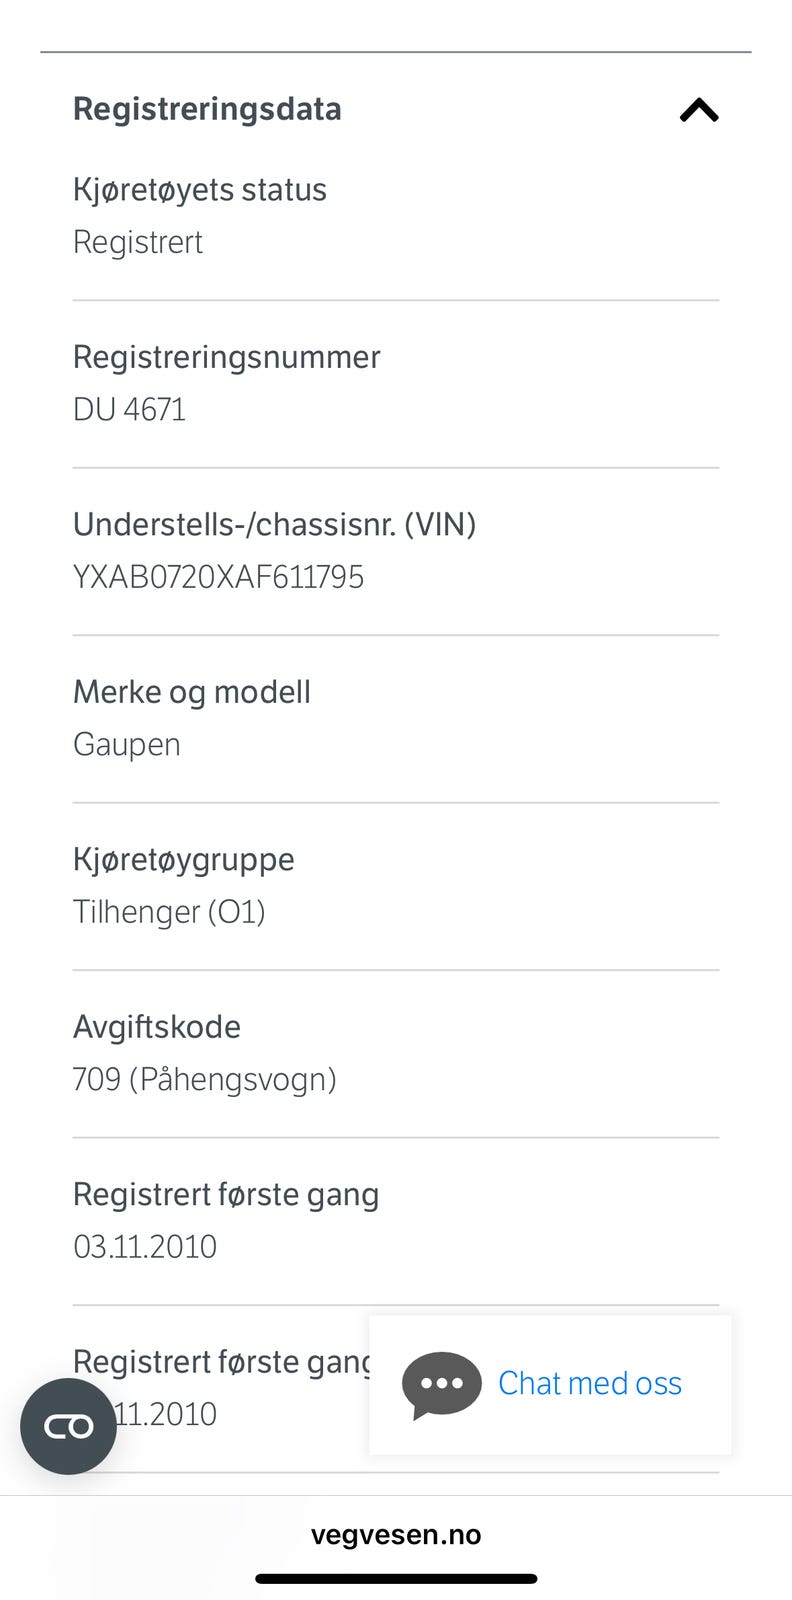Image resolution: width=792 pixels, height=1600 pixels.
Task: Select the Gaupen model value
Action: coord(127,745)
